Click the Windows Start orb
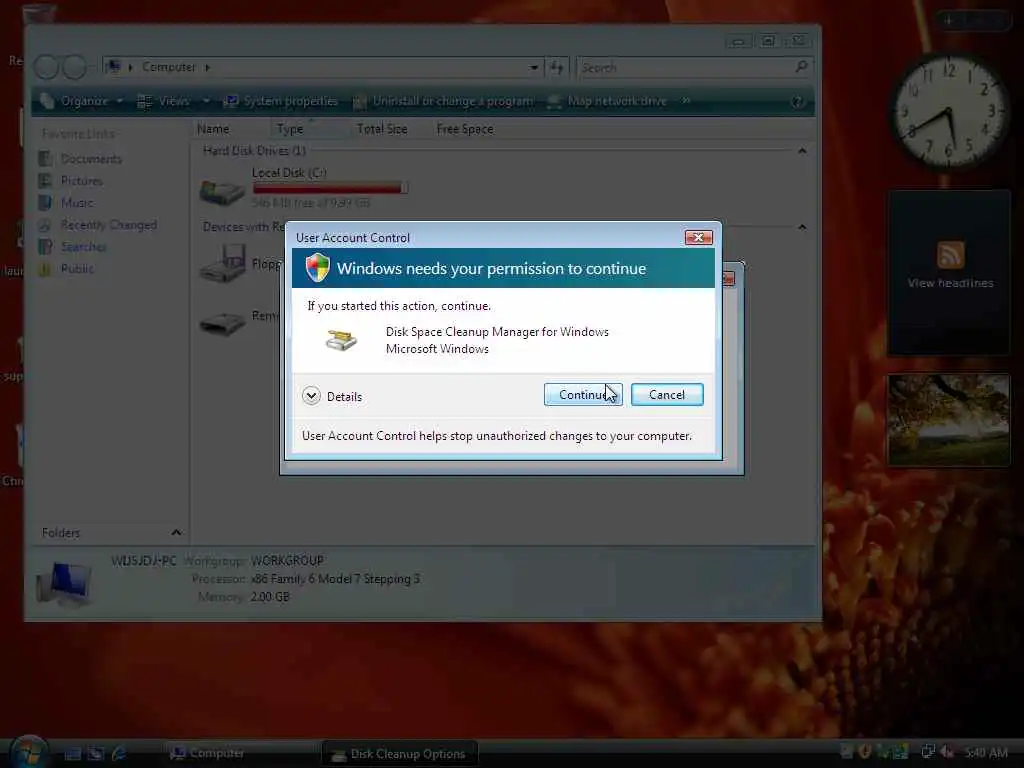 click(x=27, y=751)
